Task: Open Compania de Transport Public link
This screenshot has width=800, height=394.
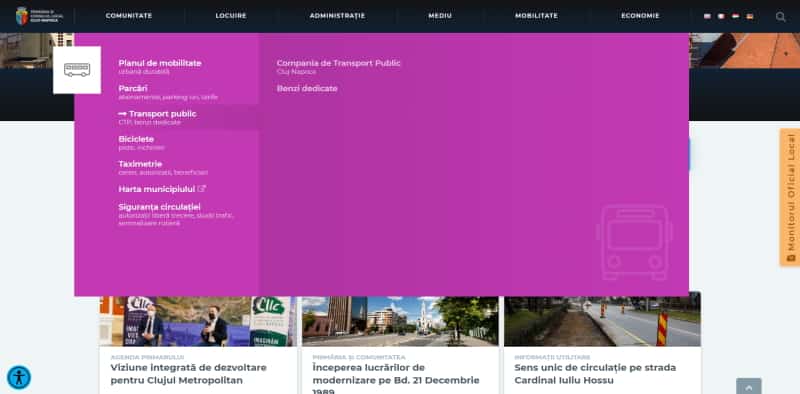Action: [338, 67]
